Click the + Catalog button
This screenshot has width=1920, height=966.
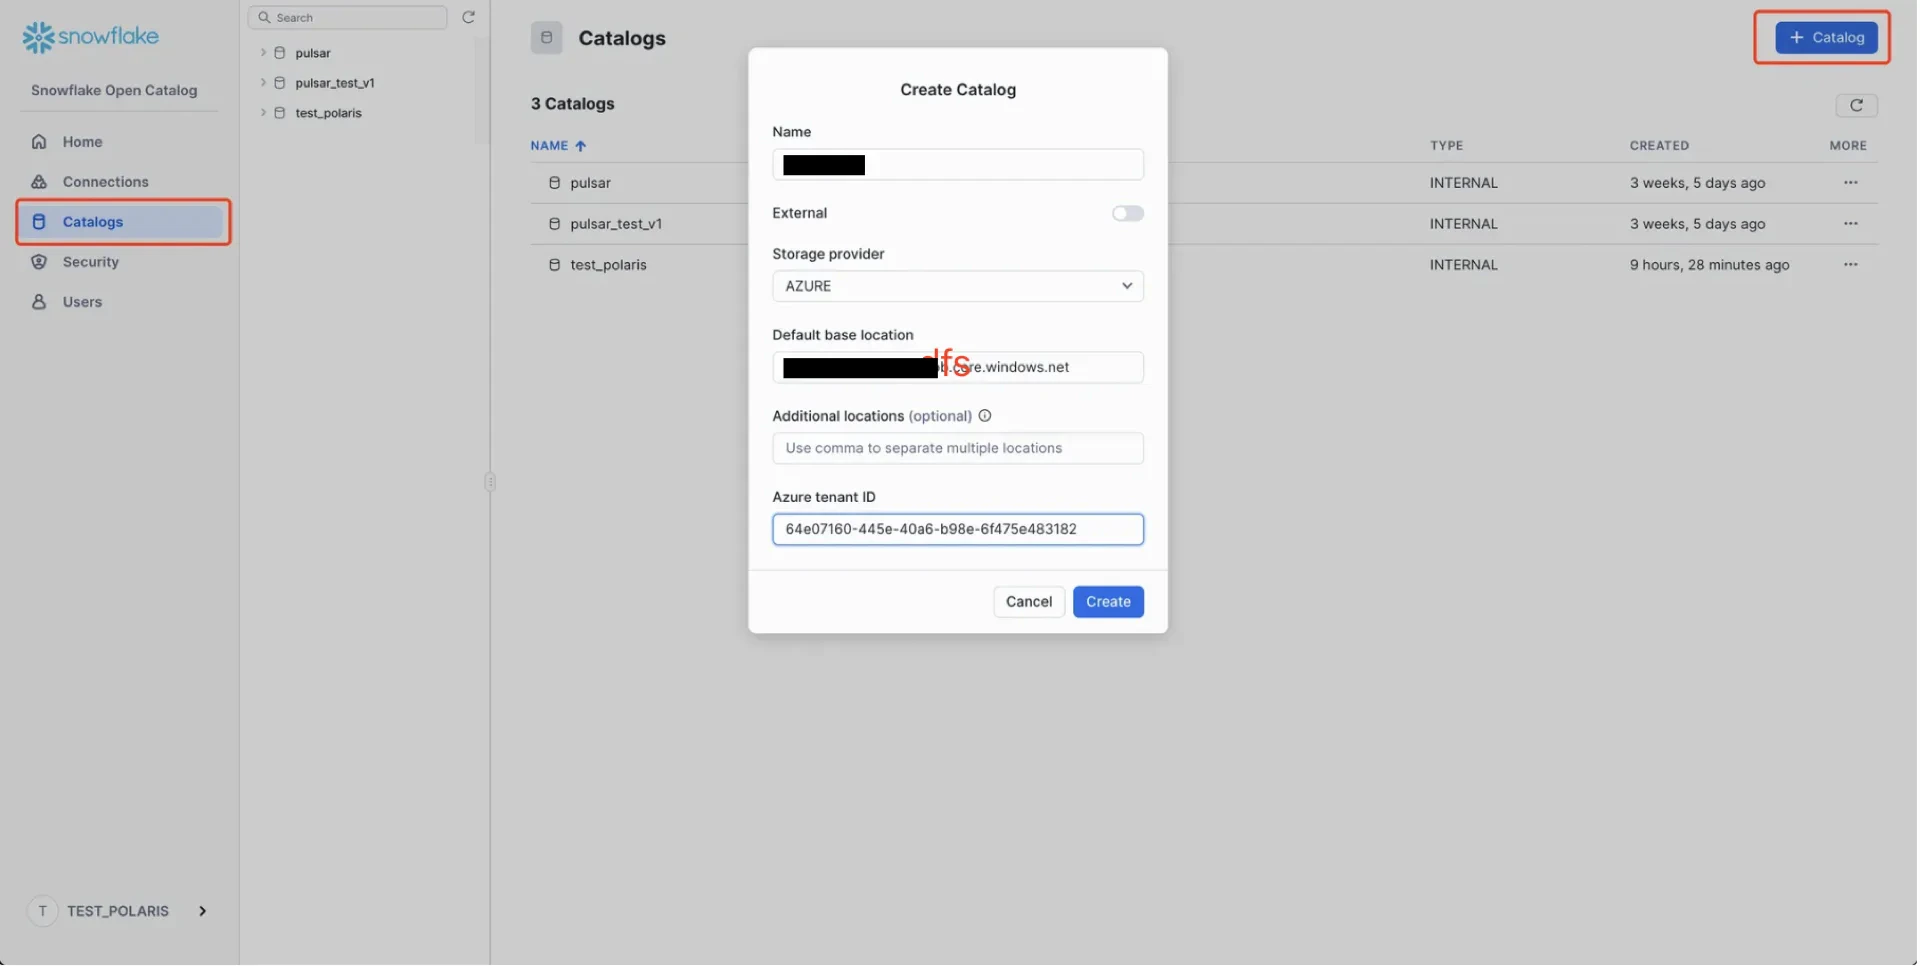point(1827,38)
